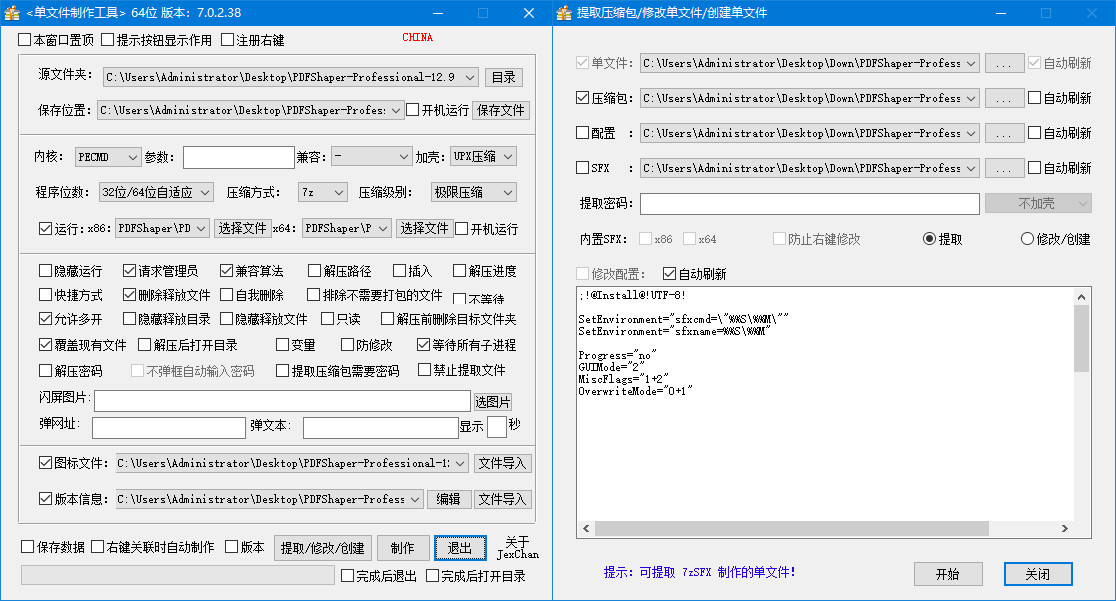
Task: Open the 压缩包 path dropdown in right window
Action: (x=971, y=98)
